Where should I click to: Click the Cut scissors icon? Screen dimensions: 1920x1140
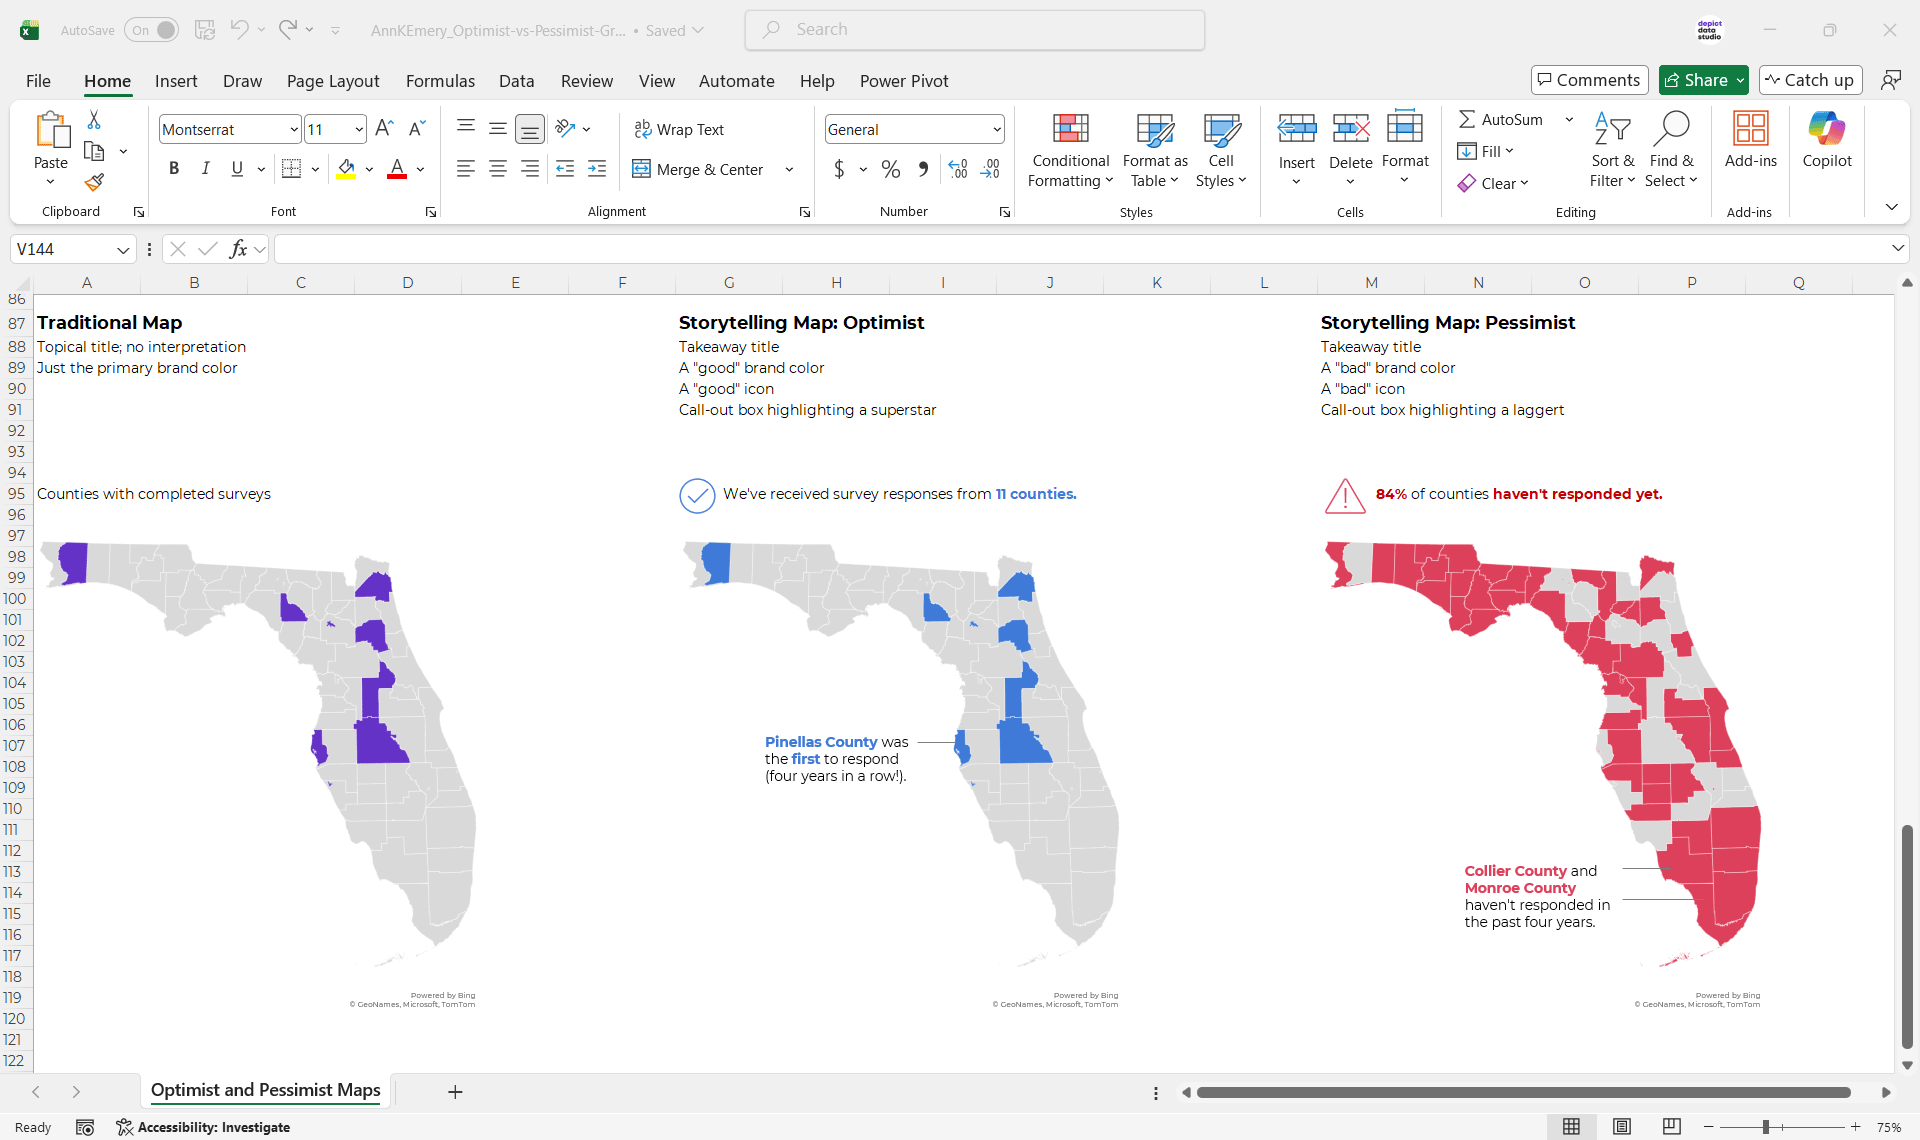[94, 120]
